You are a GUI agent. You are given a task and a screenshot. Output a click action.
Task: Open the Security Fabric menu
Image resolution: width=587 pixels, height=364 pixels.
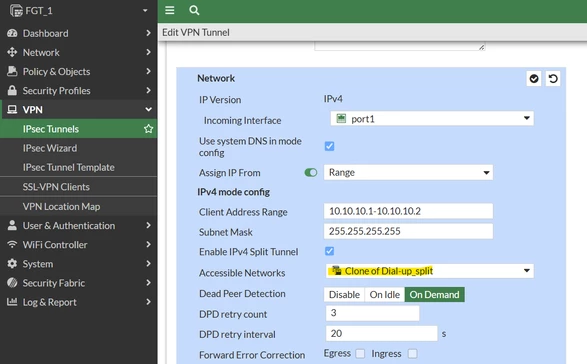(79, 283)
